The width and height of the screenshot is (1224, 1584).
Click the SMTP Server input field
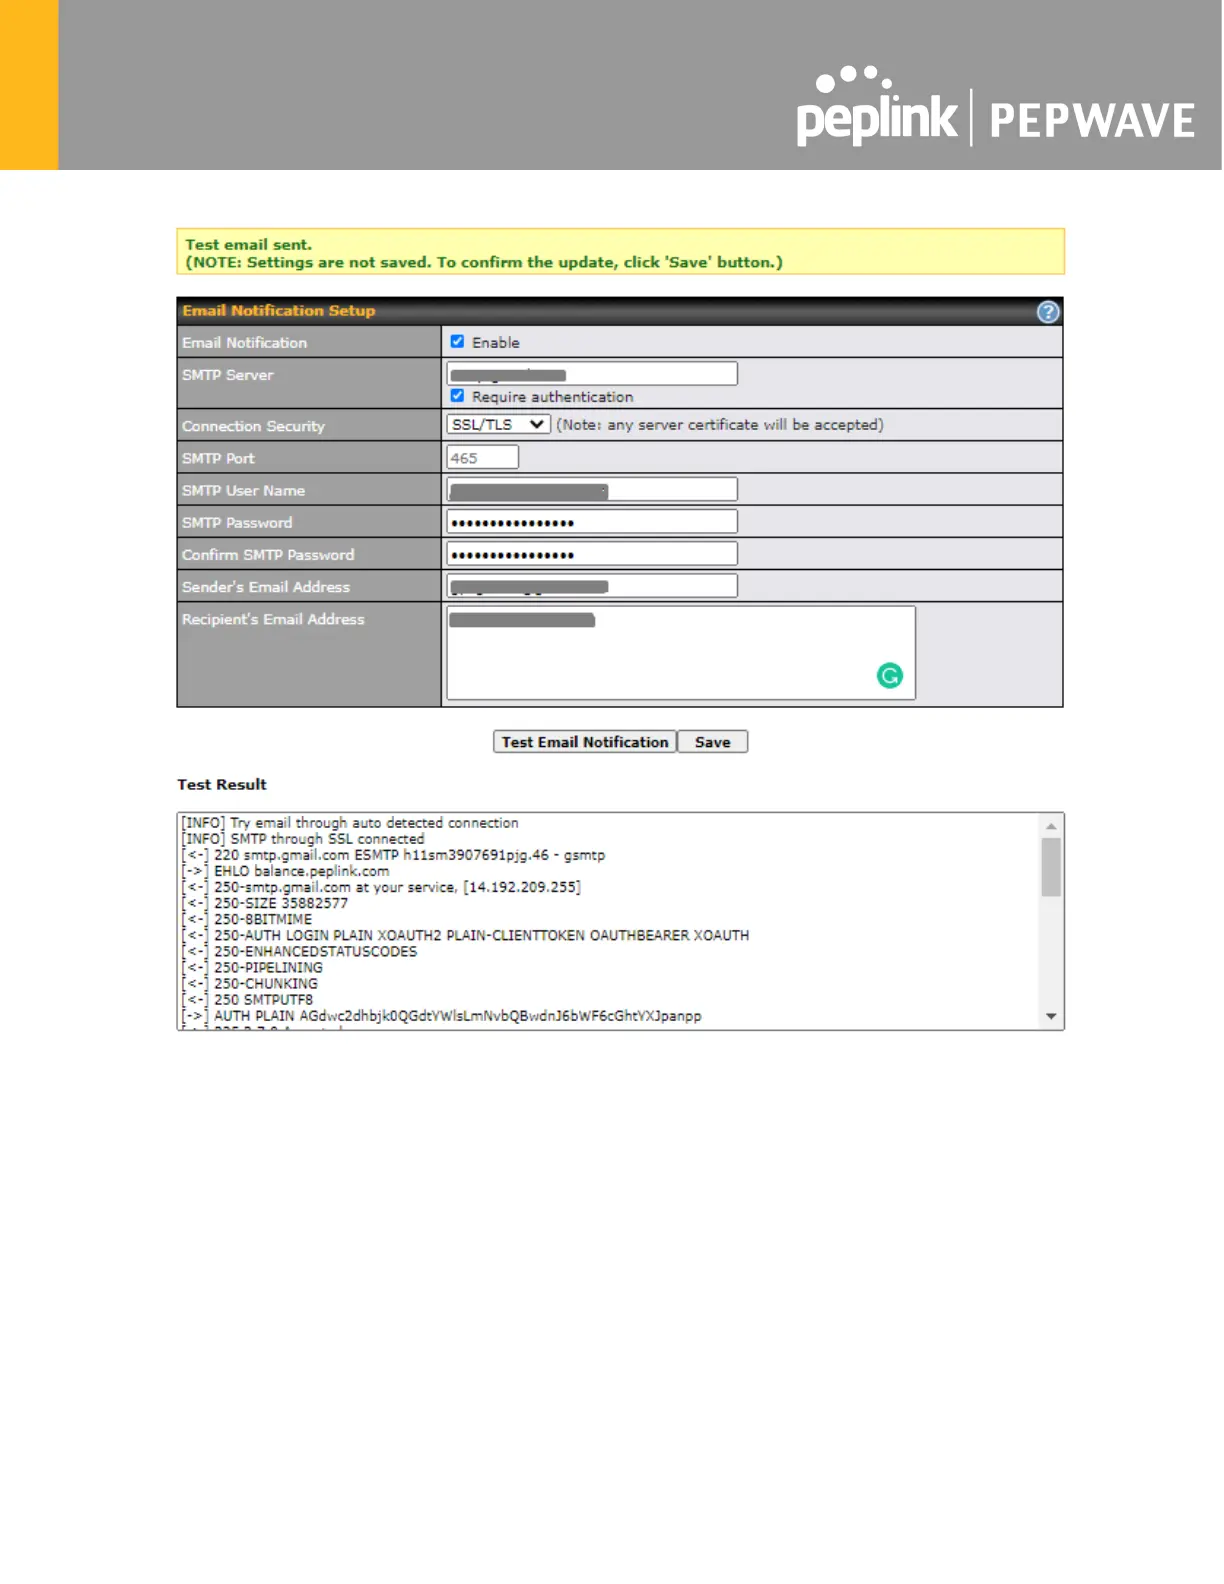coord(592,374)
